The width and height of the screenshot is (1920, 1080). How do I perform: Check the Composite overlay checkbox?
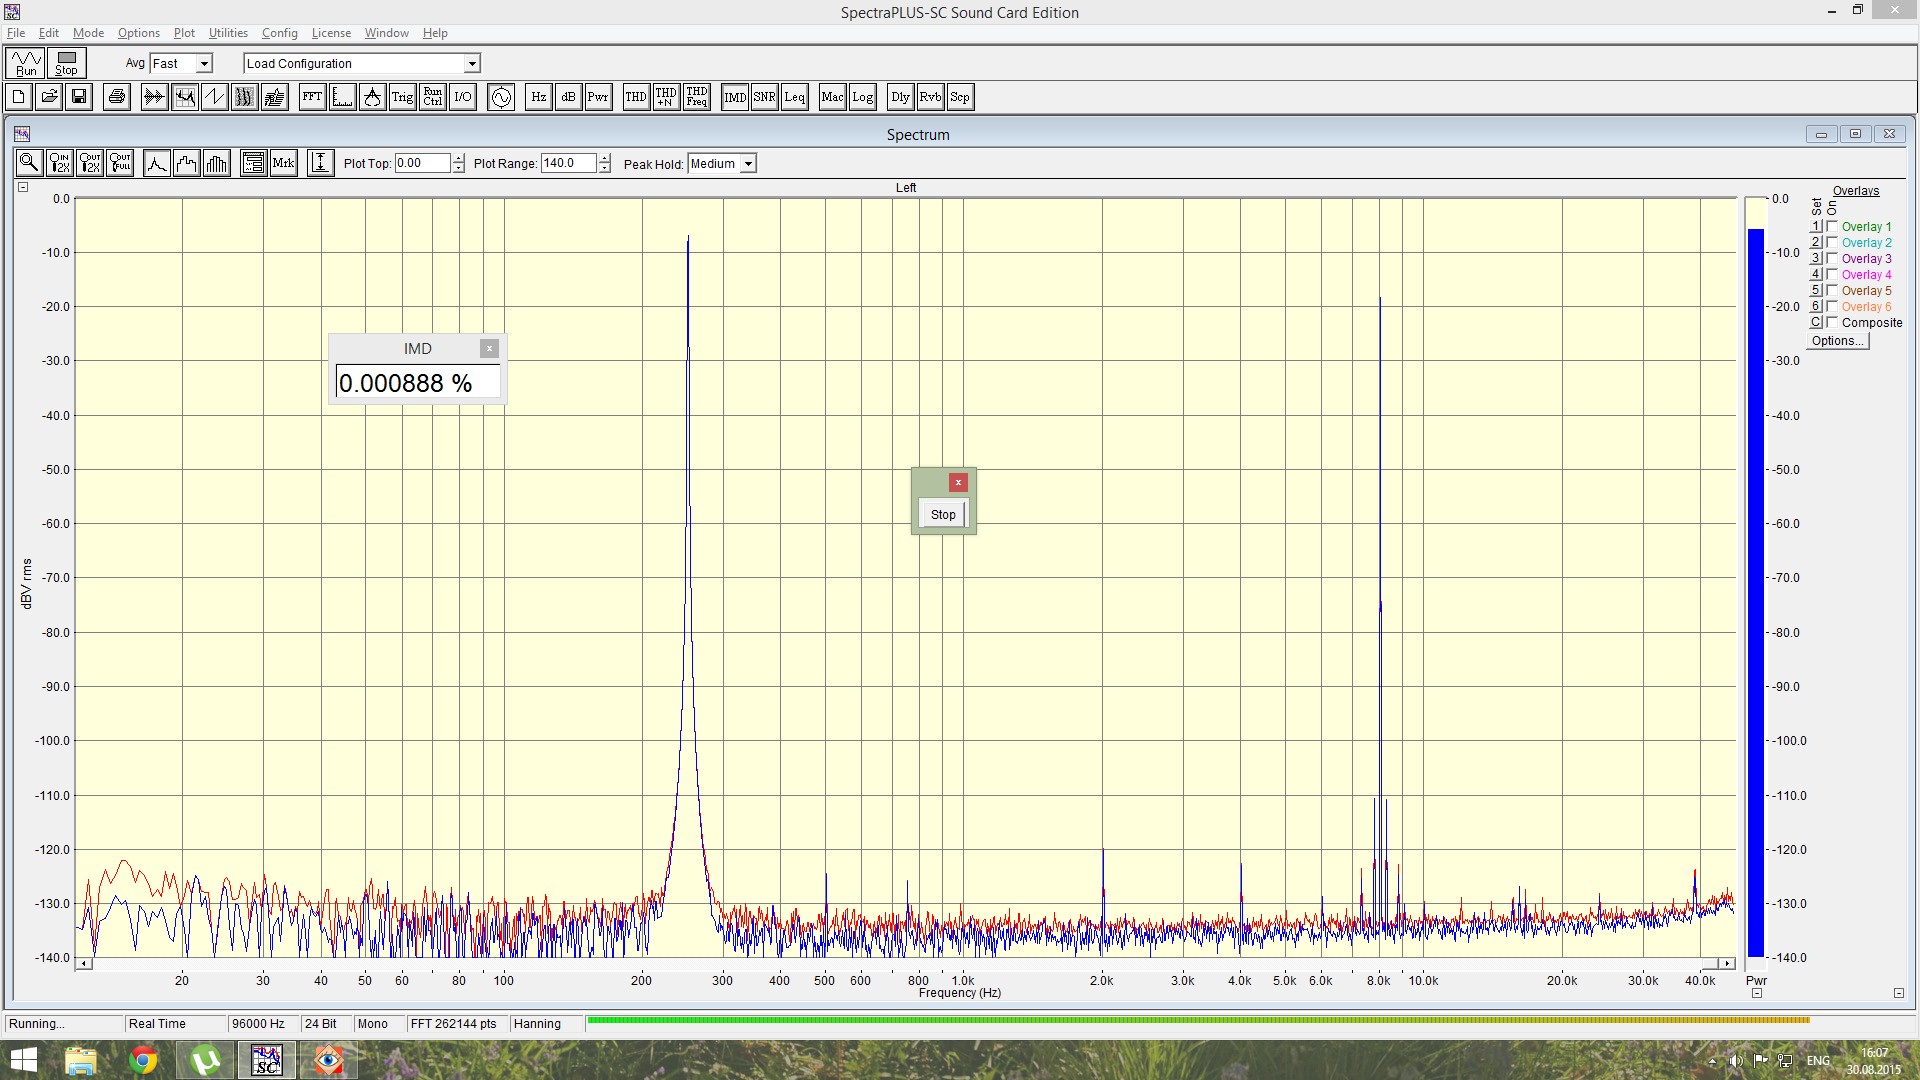(x=1832, y=323)
